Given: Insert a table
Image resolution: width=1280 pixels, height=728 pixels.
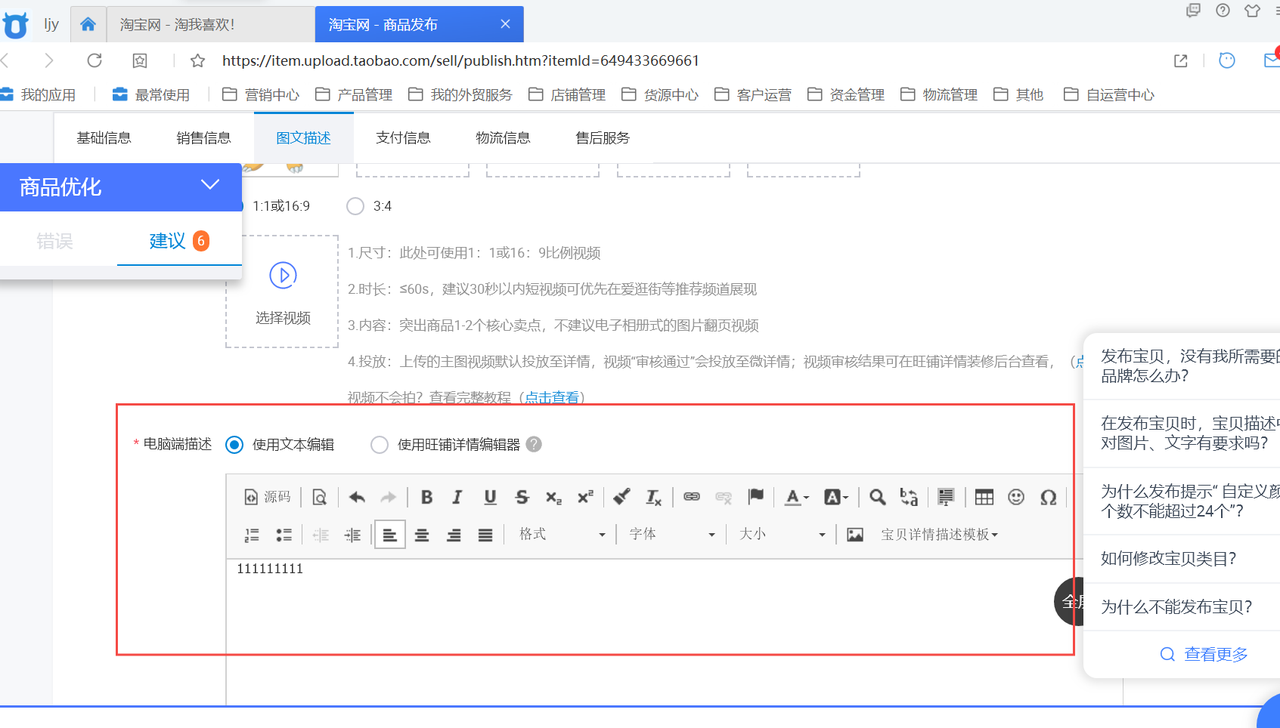Looking at the screenshot, I should point(984,497).
